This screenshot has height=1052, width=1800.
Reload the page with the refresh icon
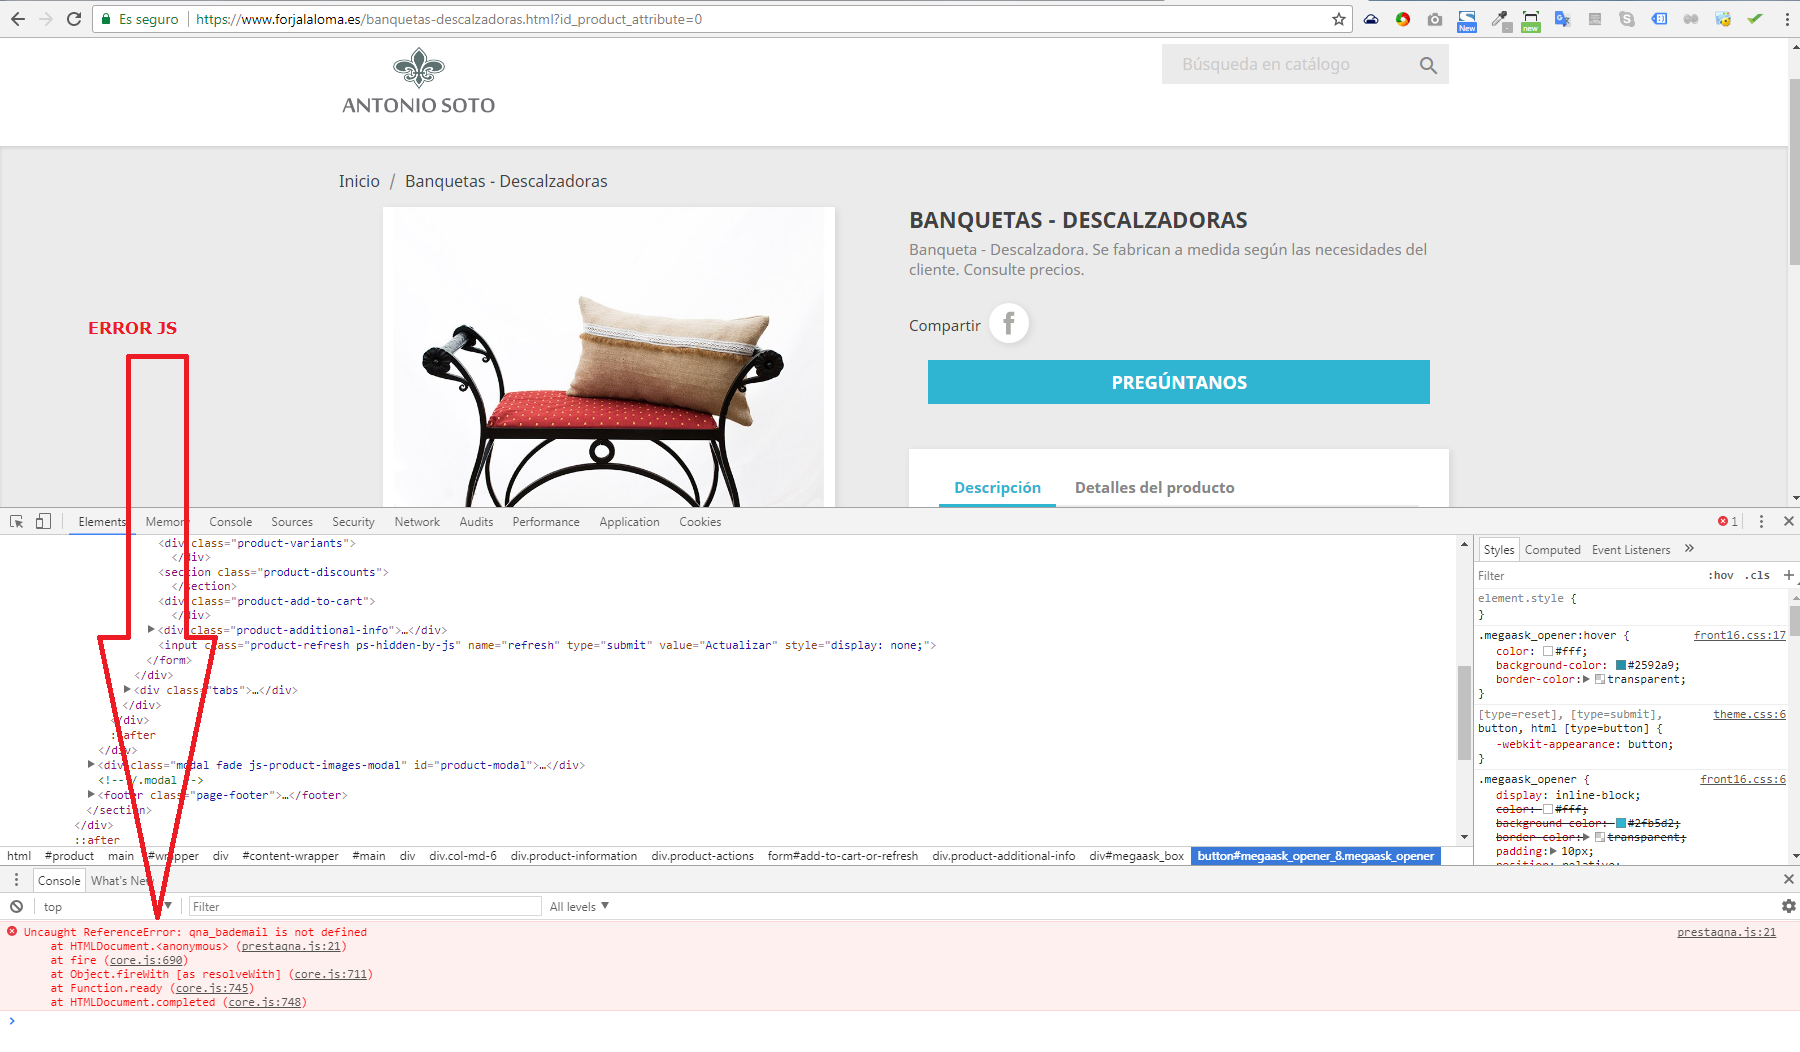click(x=74, y=19)
